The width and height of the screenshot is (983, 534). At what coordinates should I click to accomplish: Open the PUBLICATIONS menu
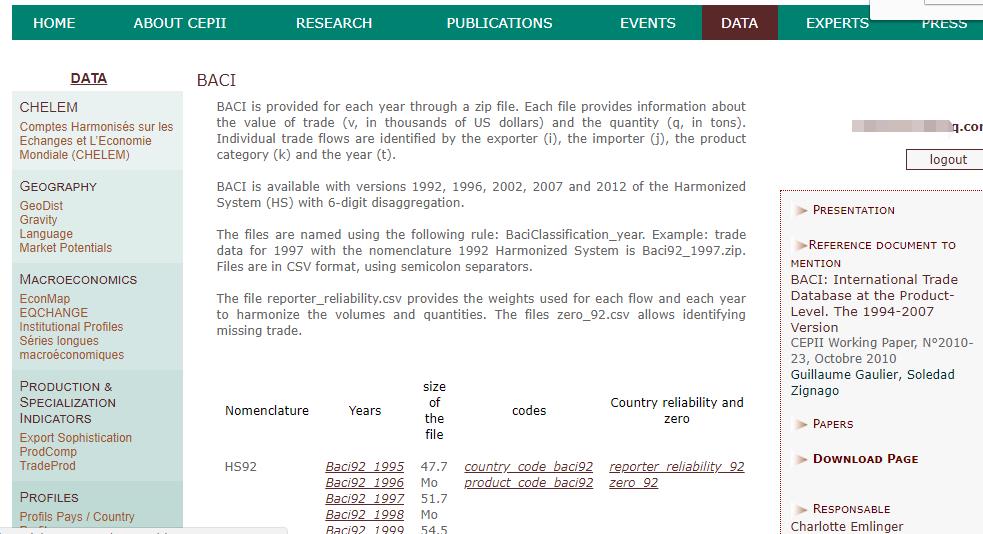tap(500, 23)
